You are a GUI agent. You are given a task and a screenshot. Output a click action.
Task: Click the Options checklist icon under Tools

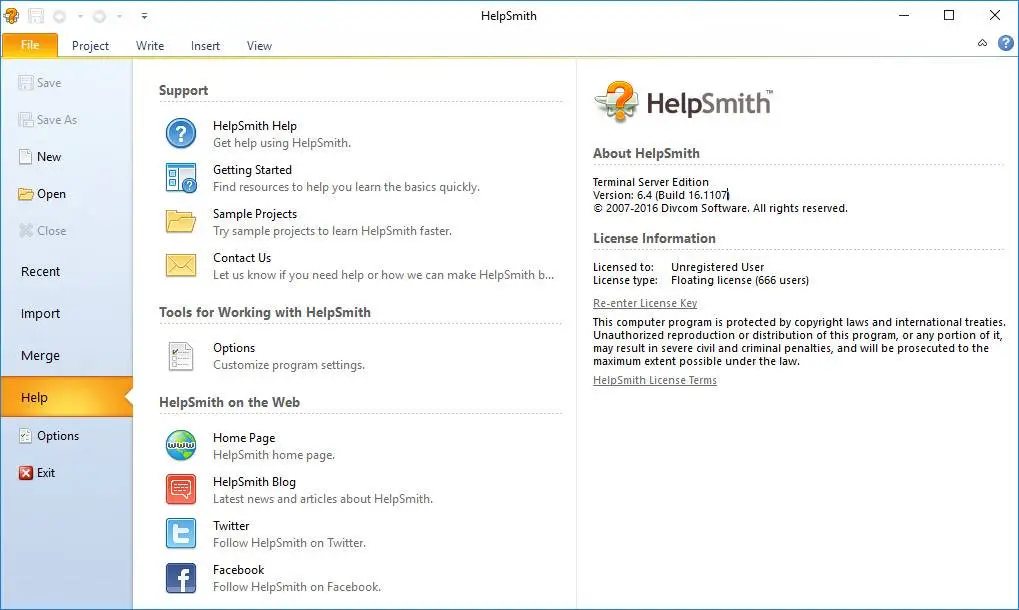point(181,356)
